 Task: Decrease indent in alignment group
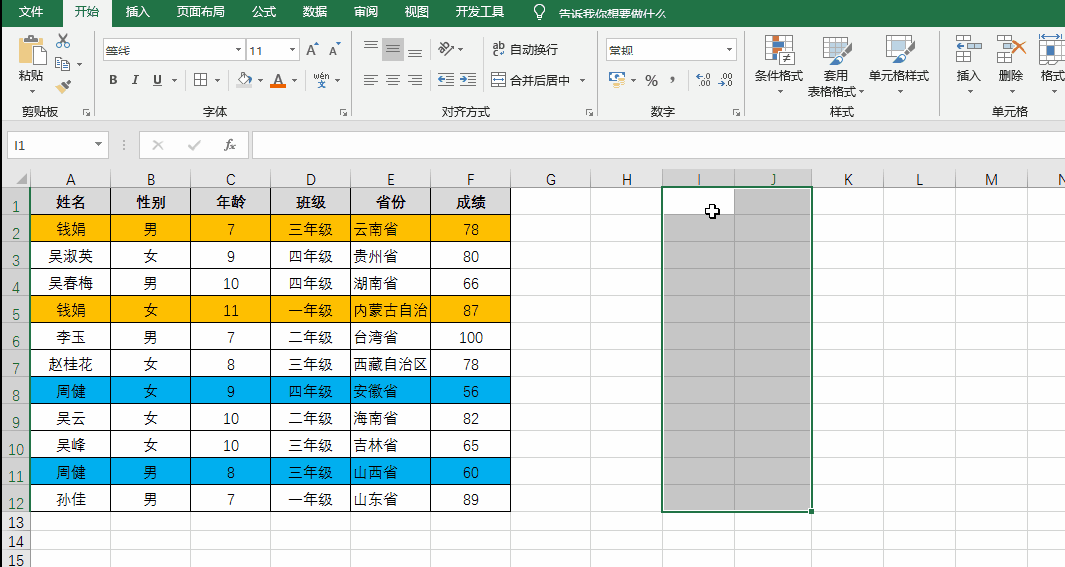446,80
